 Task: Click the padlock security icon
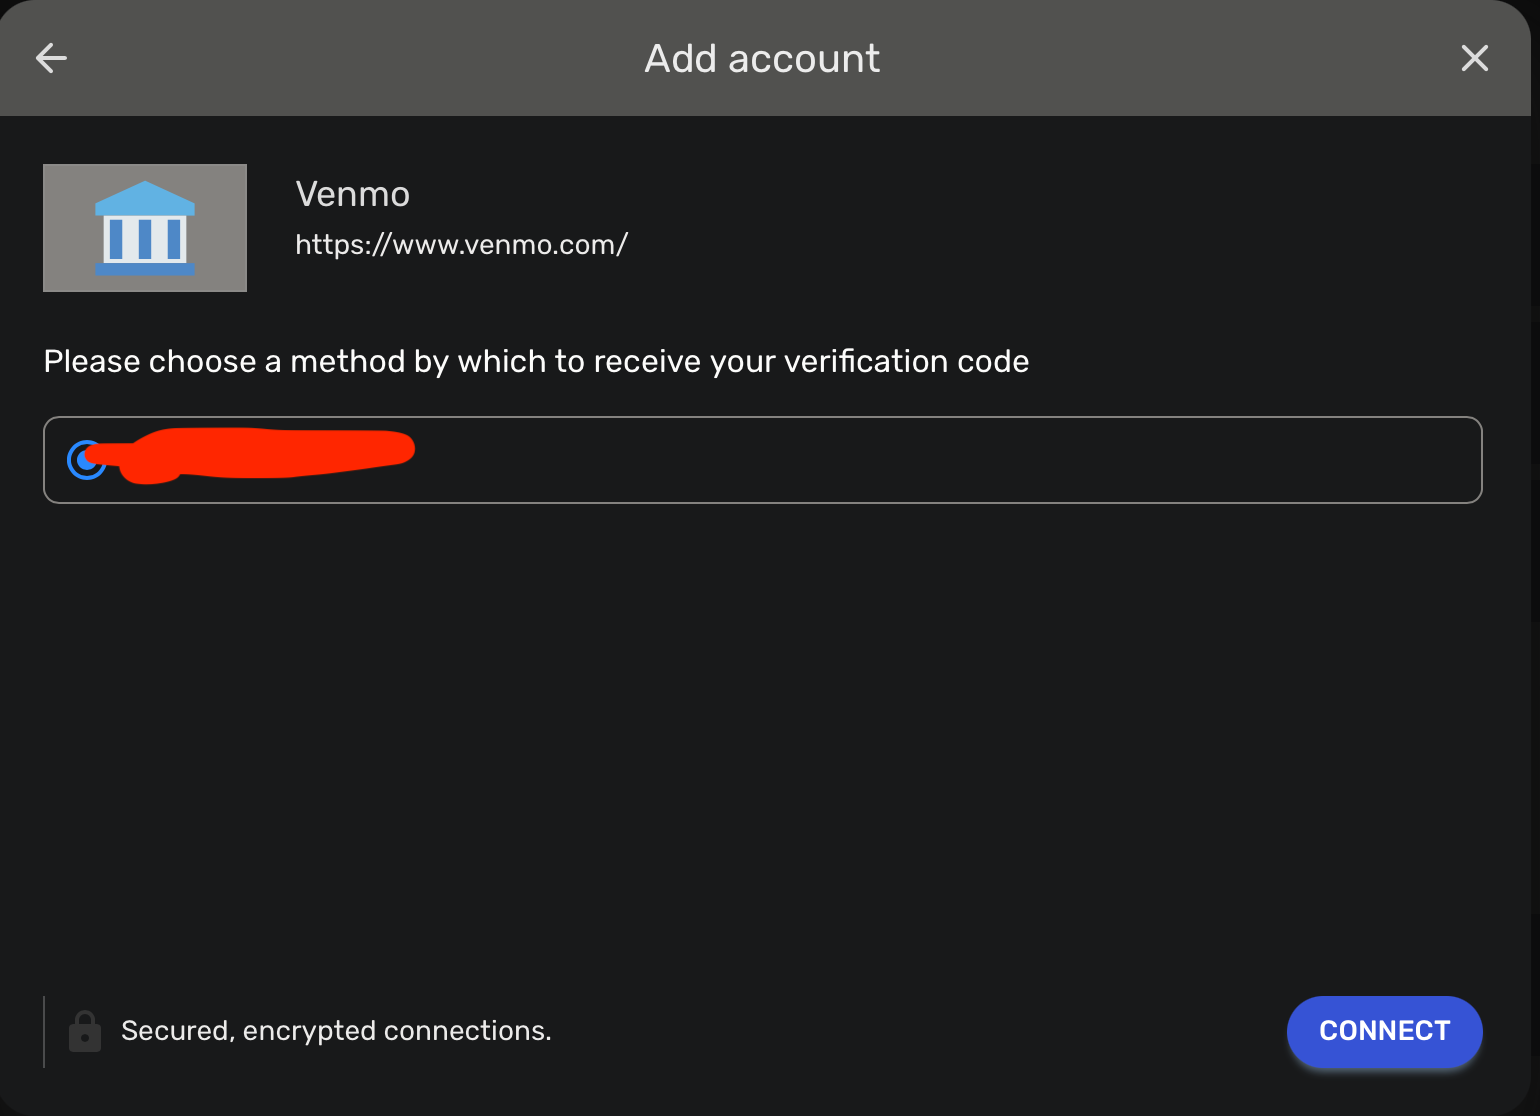tap(85, 1031)
